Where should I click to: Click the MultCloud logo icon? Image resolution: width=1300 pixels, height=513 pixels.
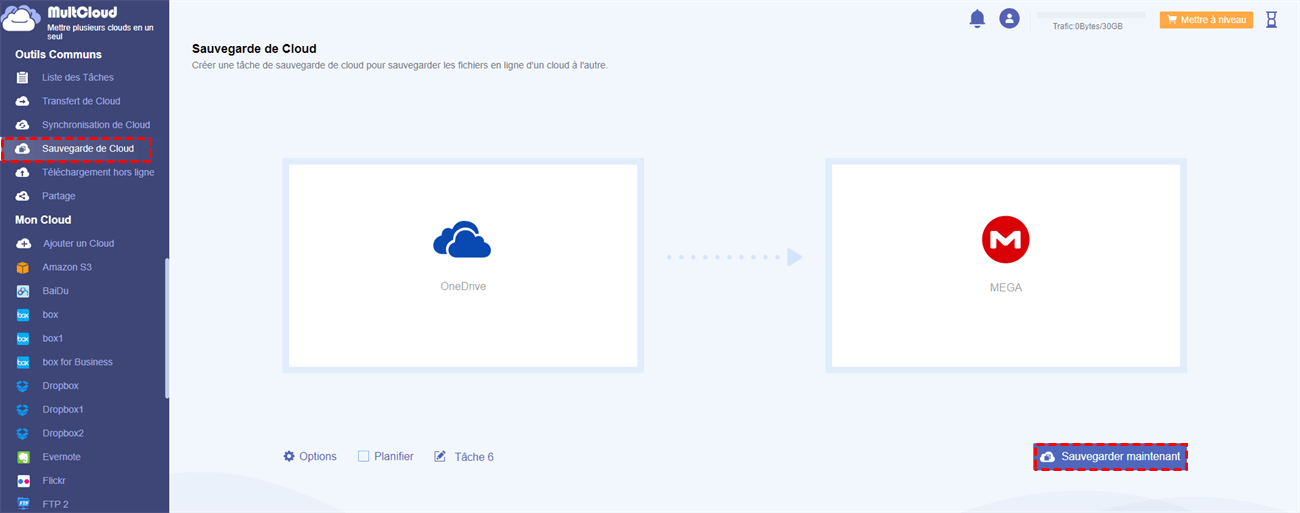coord(21,19)
